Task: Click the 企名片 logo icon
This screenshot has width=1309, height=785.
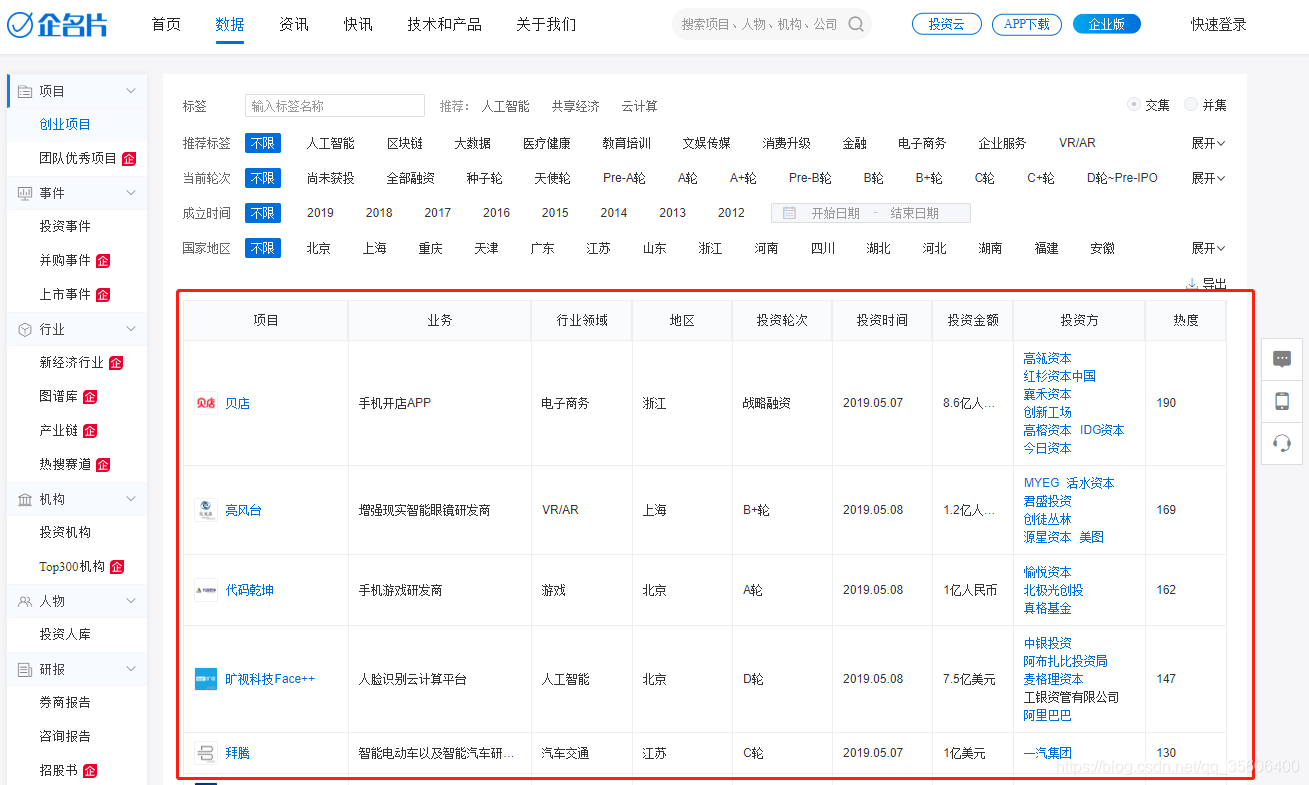Action: tap(19, 24)
